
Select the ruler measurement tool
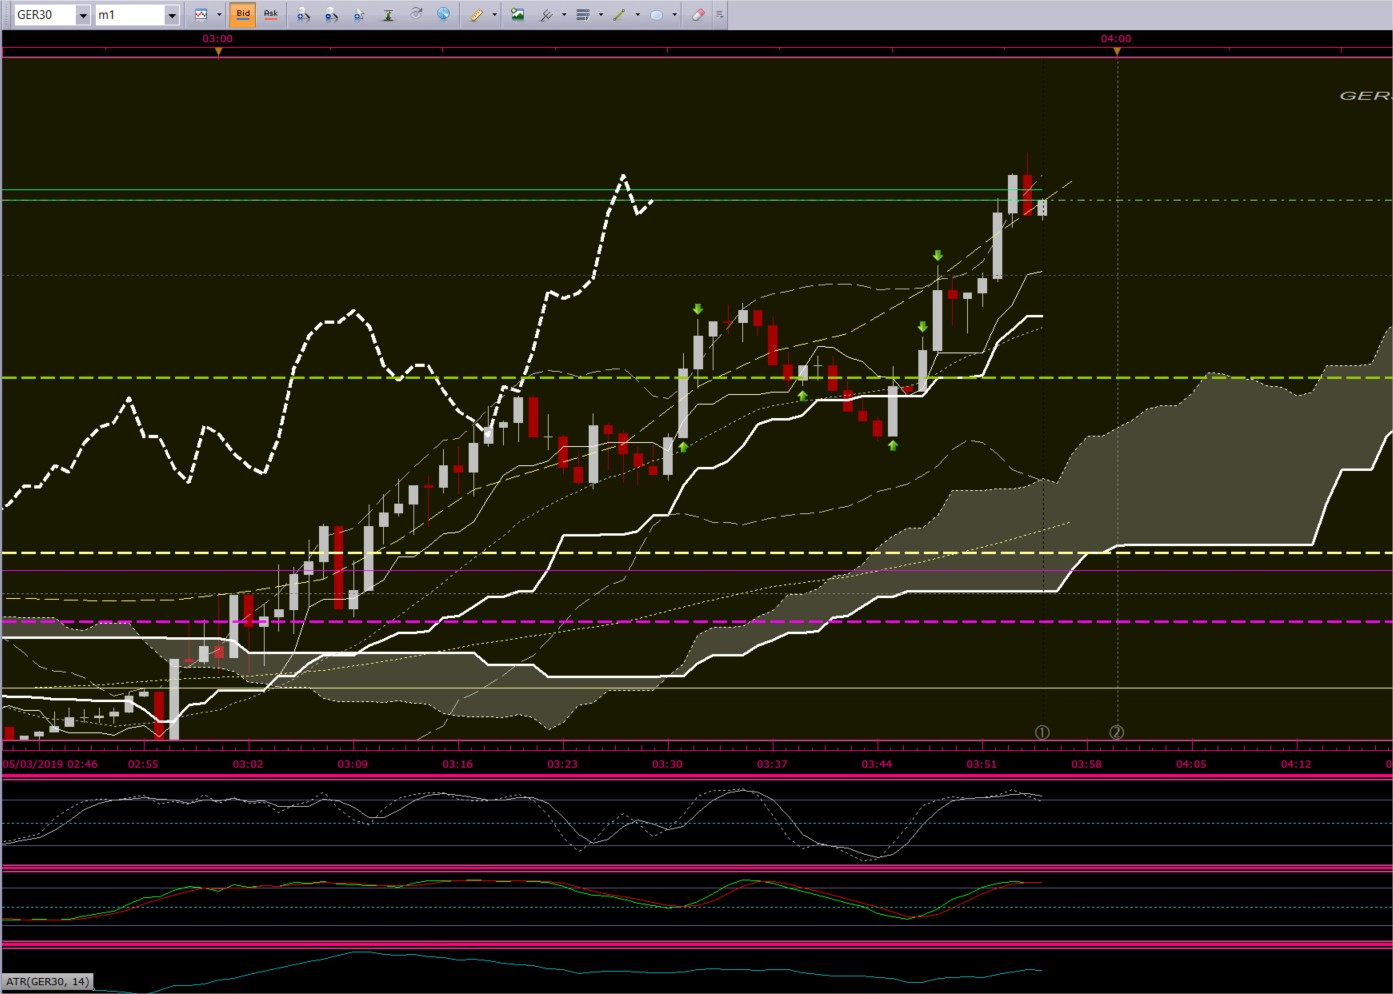pos(477,15)
